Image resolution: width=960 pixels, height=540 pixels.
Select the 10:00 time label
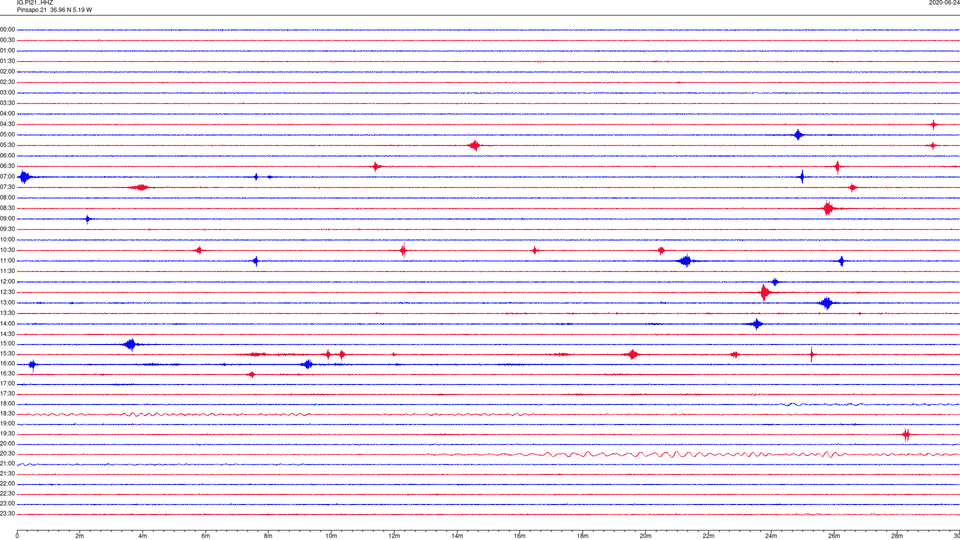(x=7, y=239)
